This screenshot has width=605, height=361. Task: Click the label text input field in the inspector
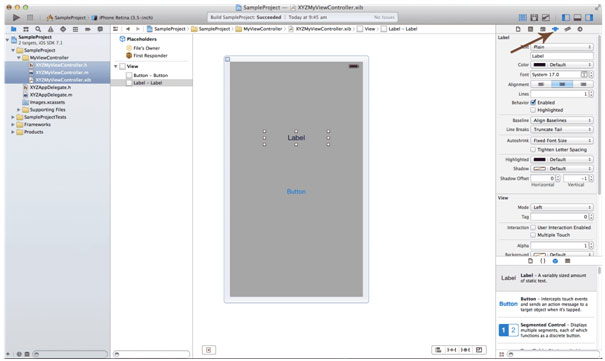562,56
